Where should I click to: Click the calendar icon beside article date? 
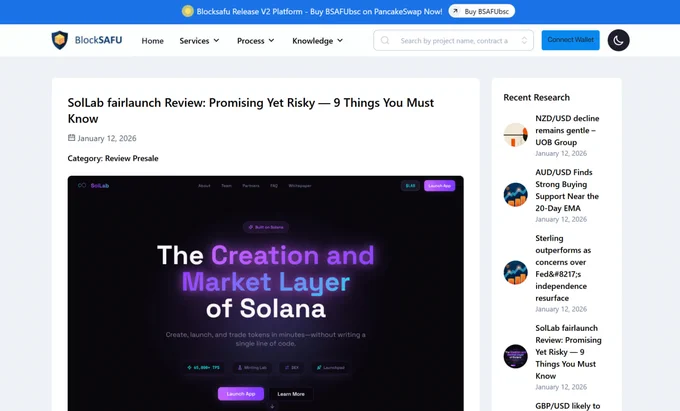72,138
